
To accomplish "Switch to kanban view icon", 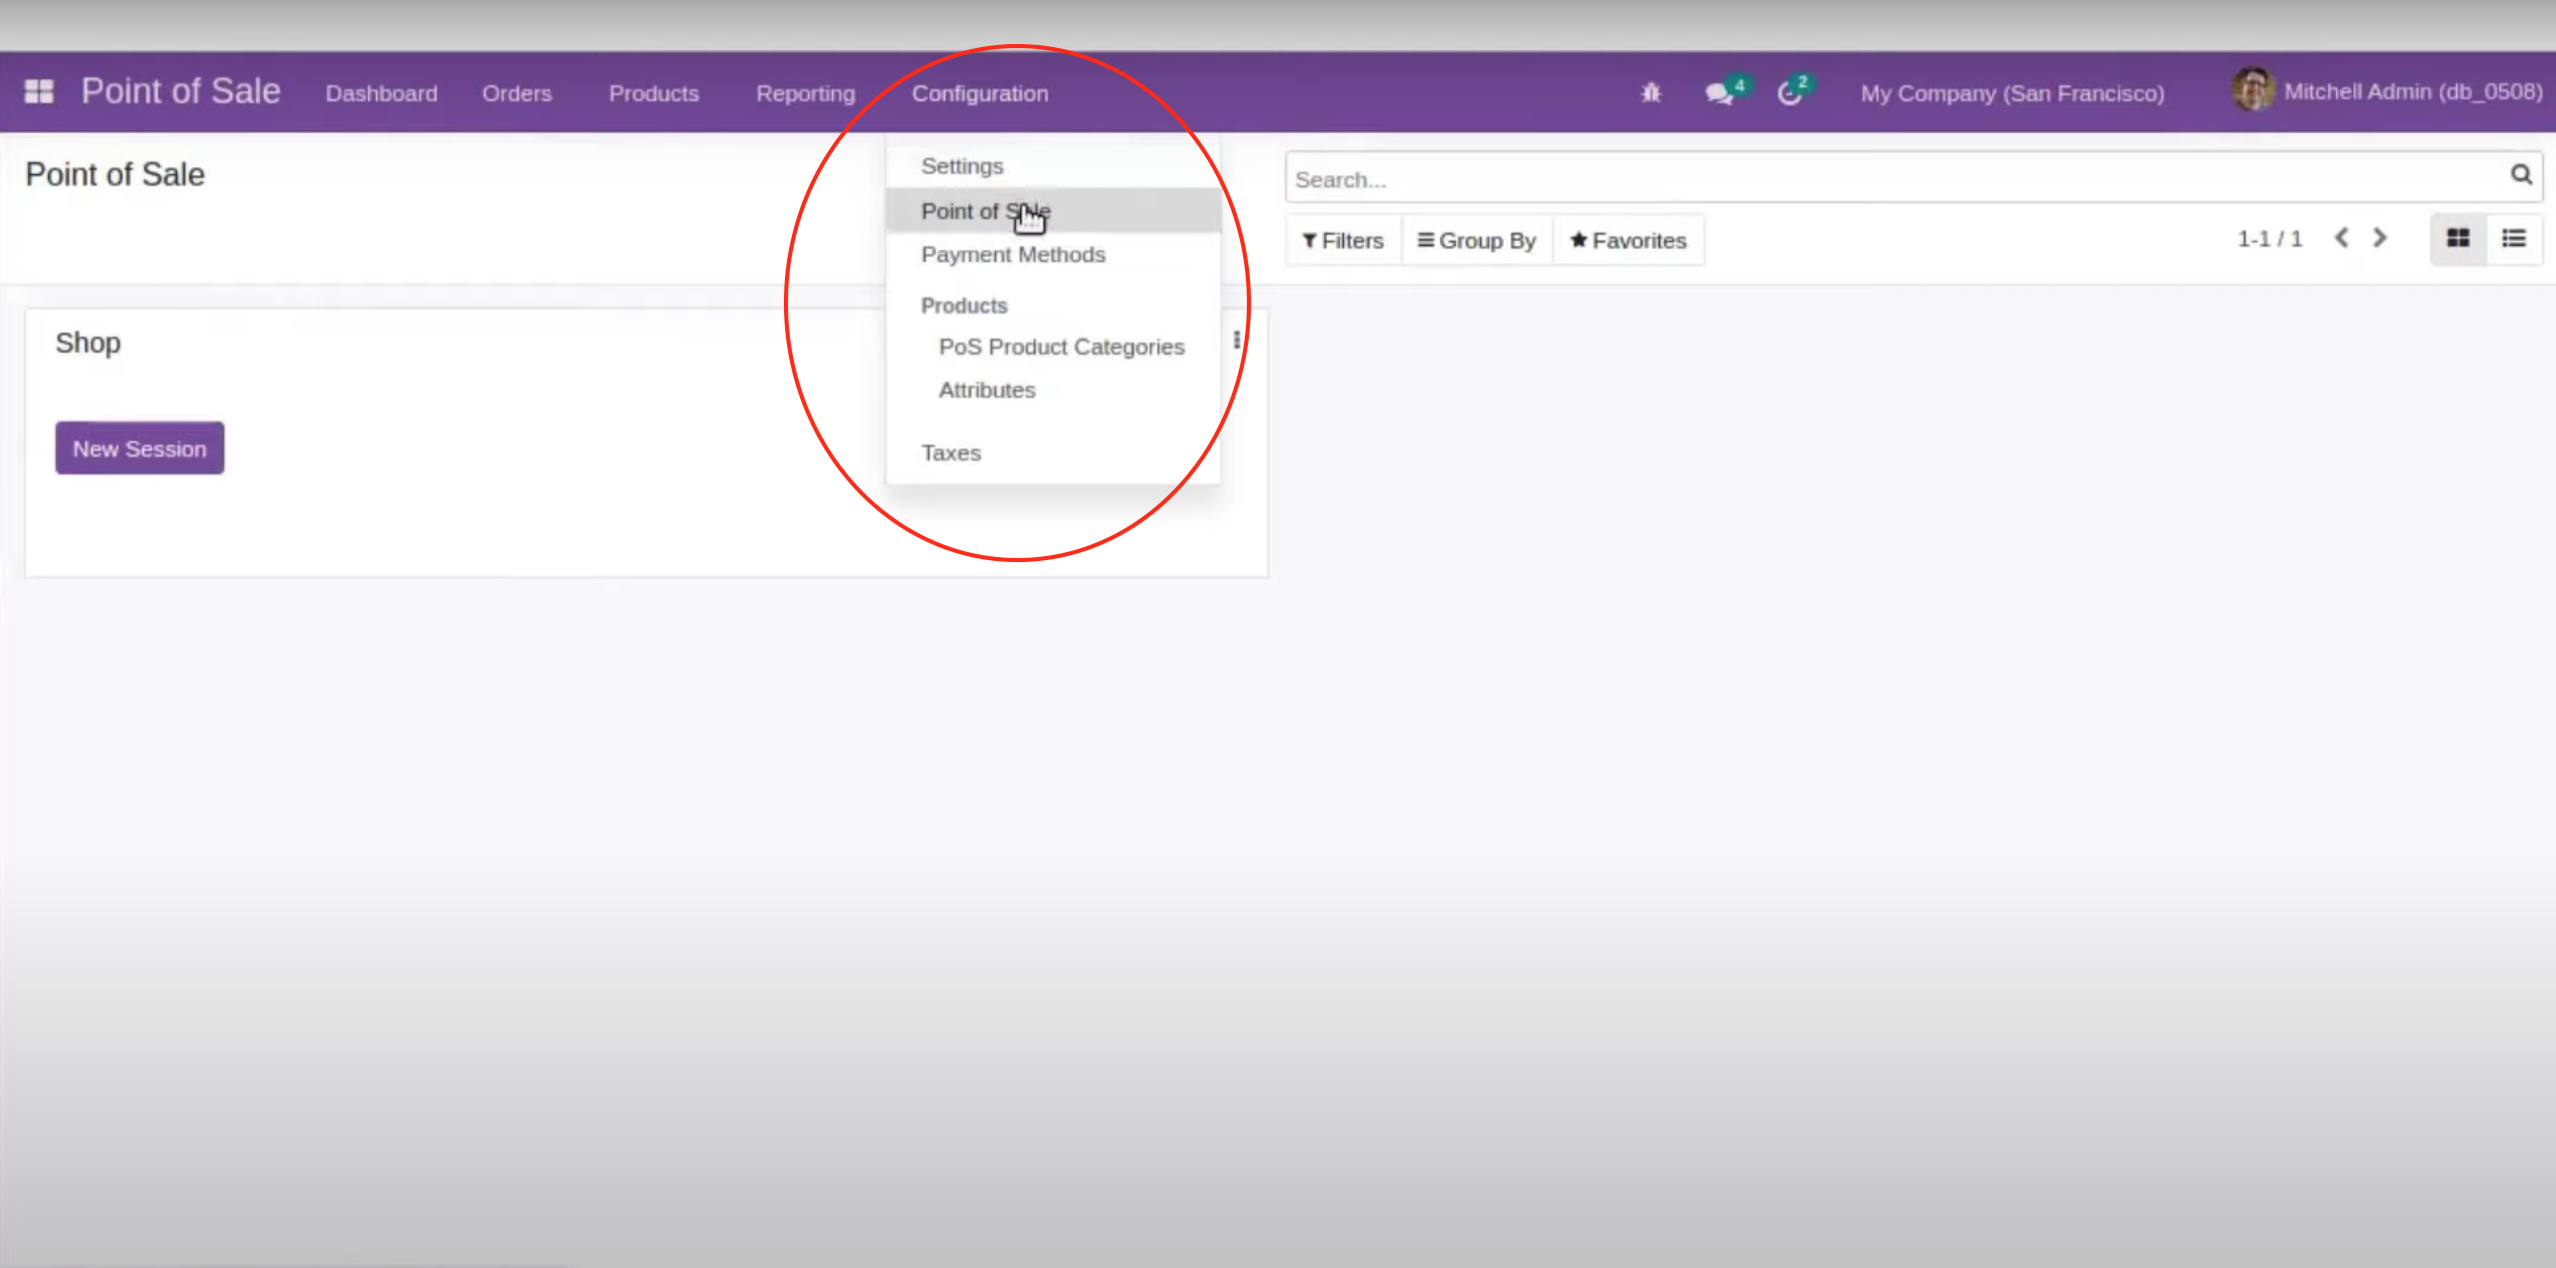I will pos(2458,239).
